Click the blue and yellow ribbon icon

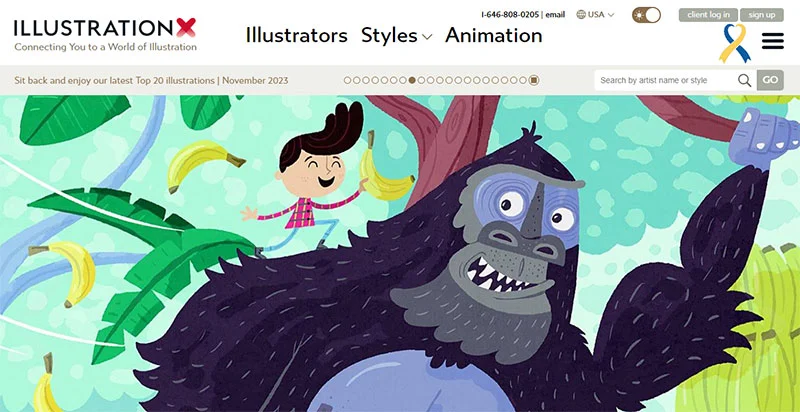[735, 43]
